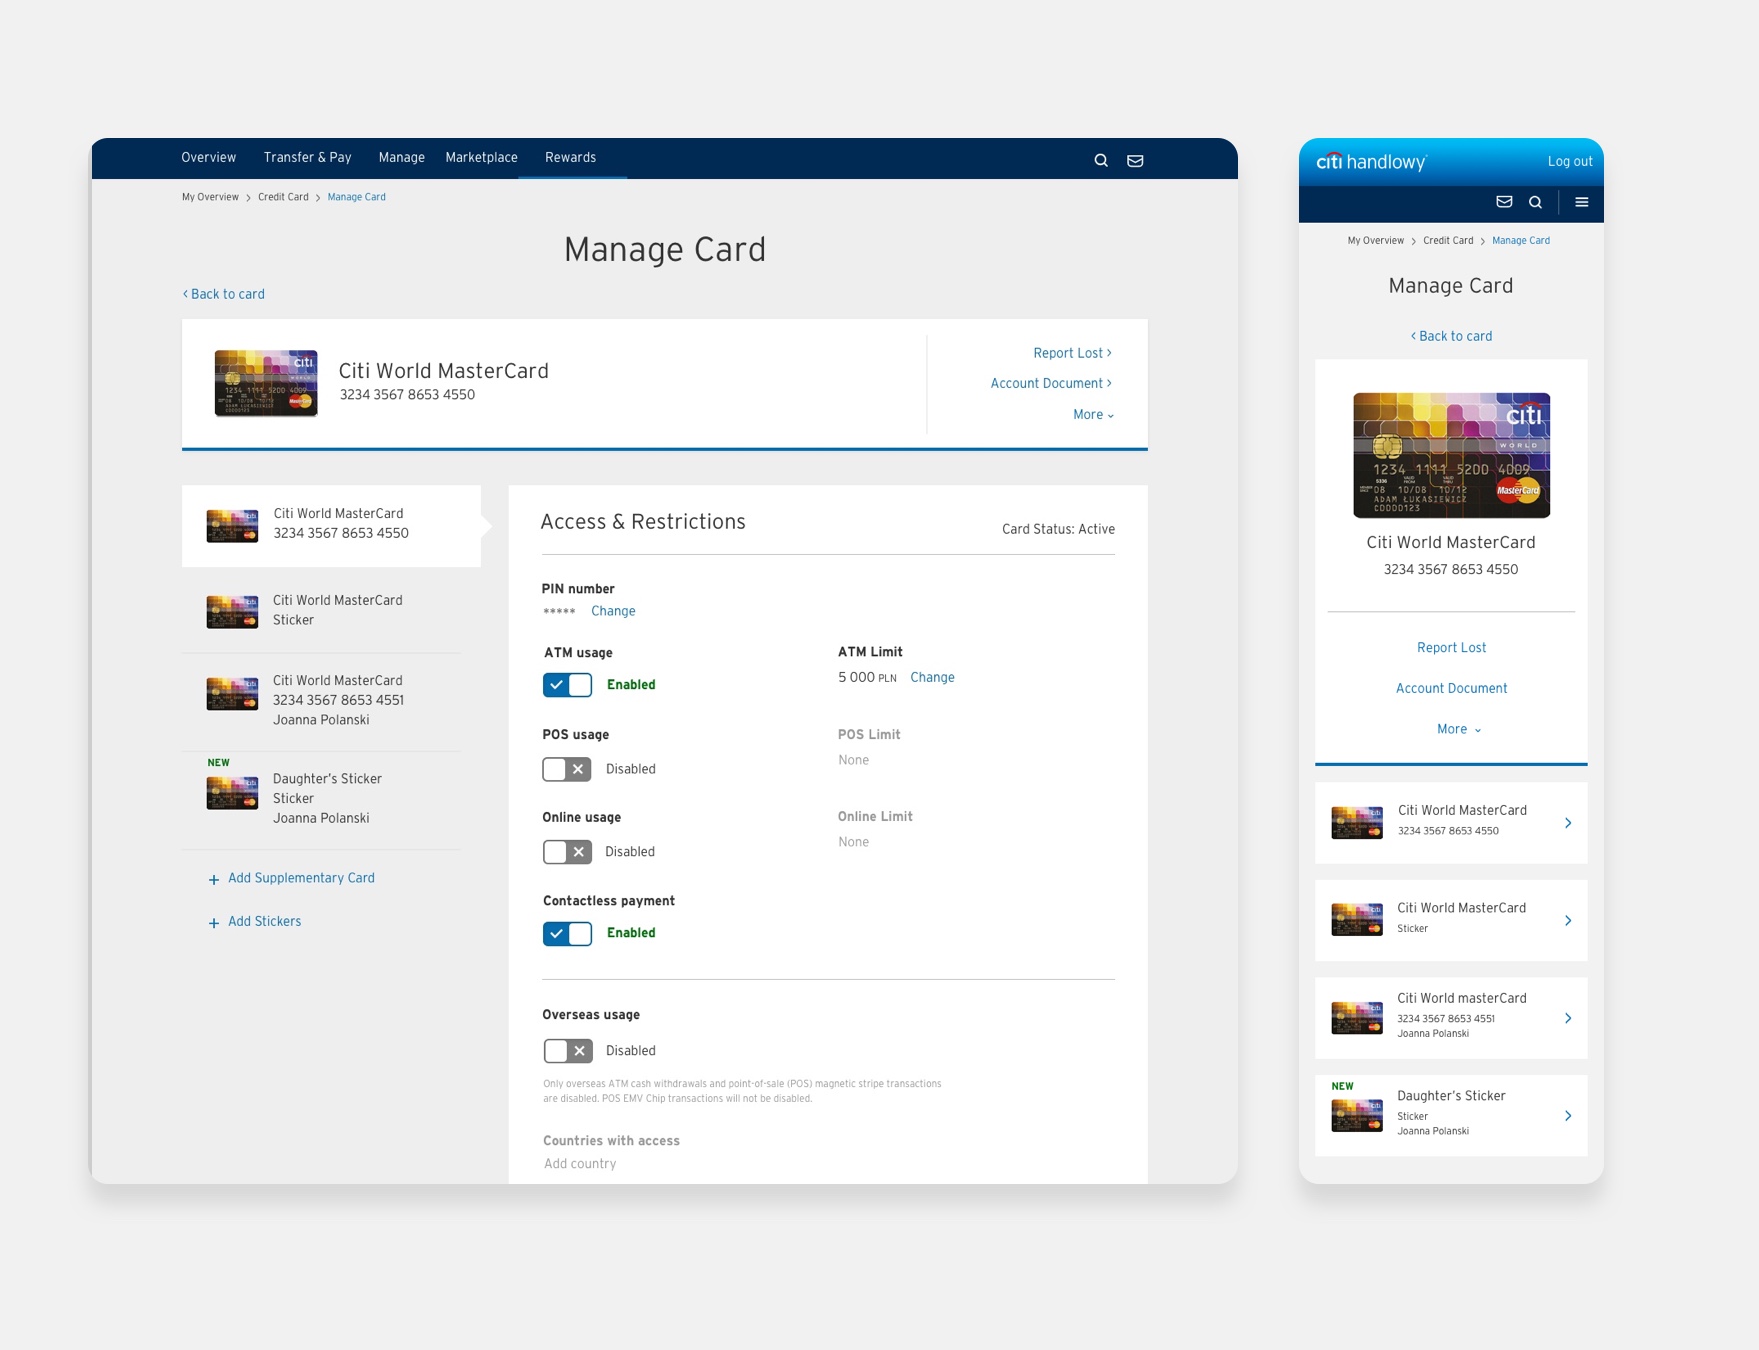Click Change link next to PIN number
The width and height of the screenshot is (1759, 1350).
(x=613, y=611)
